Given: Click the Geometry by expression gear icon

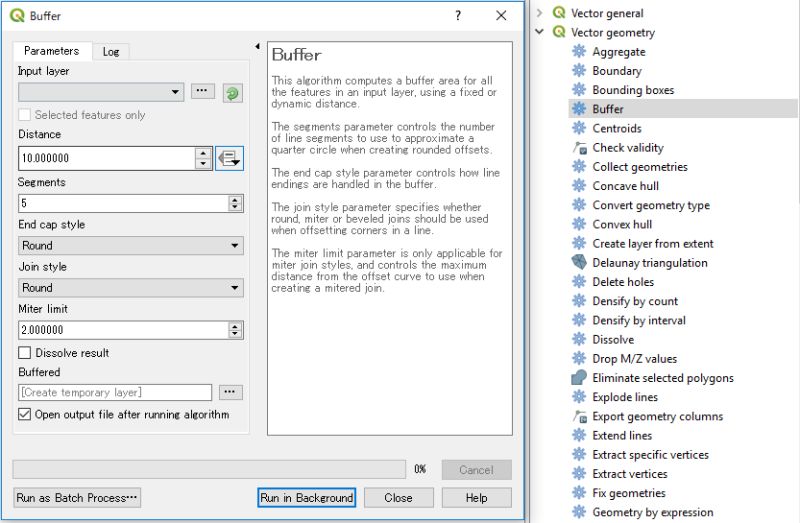Looking at the screenshot, I should pyautogui.click(x=579, y=512).
